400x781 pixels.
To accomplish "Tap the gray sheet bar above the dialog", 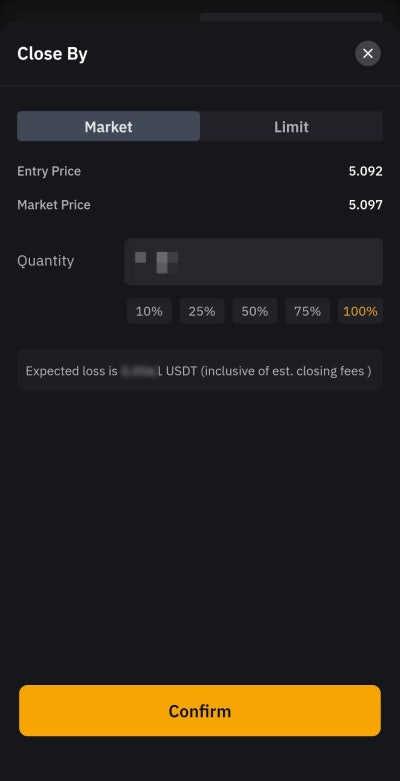I will [291, 17].
